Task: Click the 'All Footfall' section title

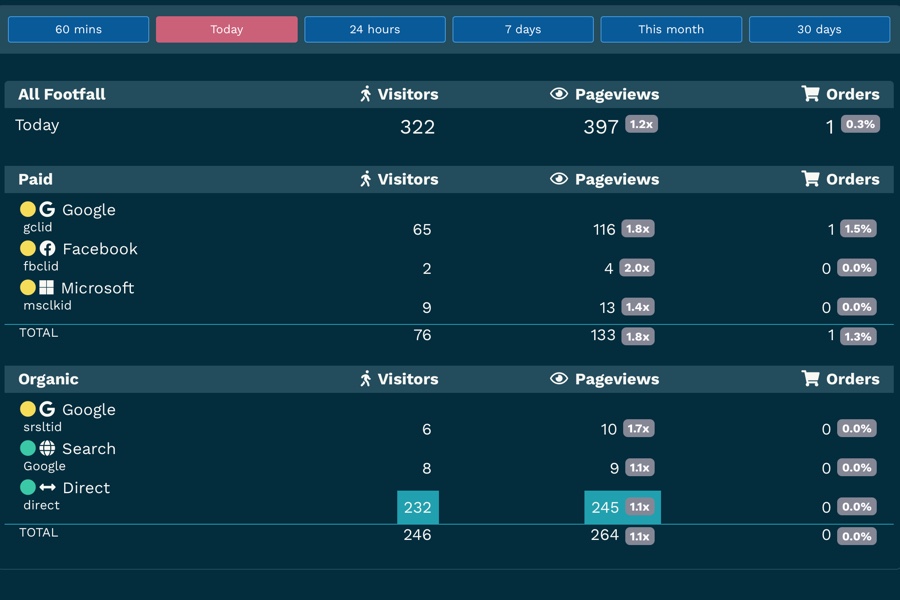Action: pos(61,94)
